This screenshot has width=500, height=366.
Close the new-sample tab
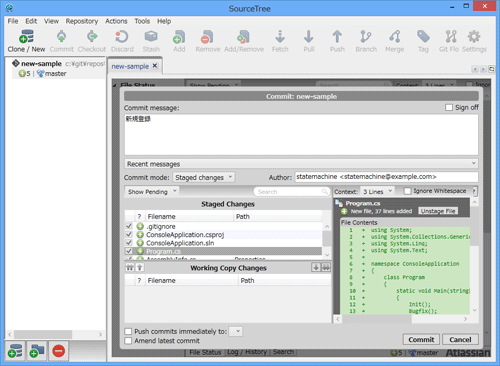[155, 66]
